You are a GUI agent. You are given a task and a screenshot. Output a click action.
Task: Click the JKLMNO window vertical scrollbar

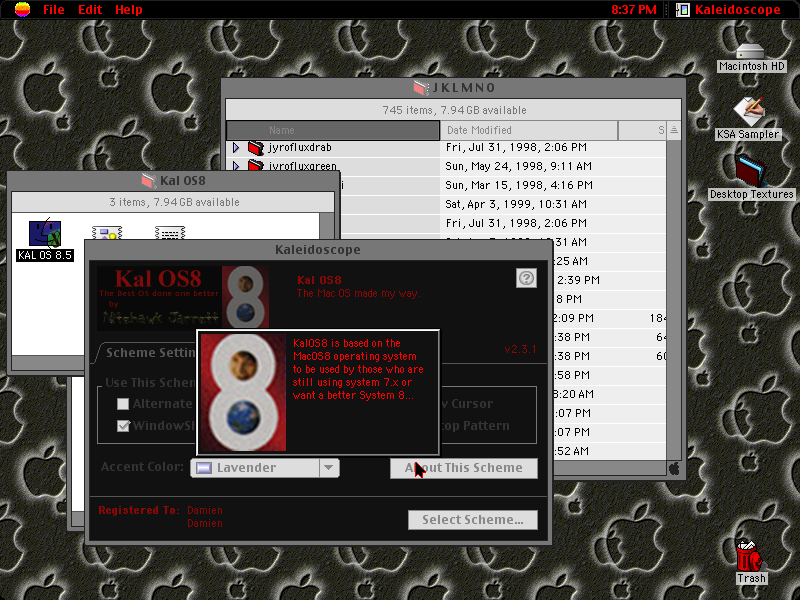(x=673, y=299)
